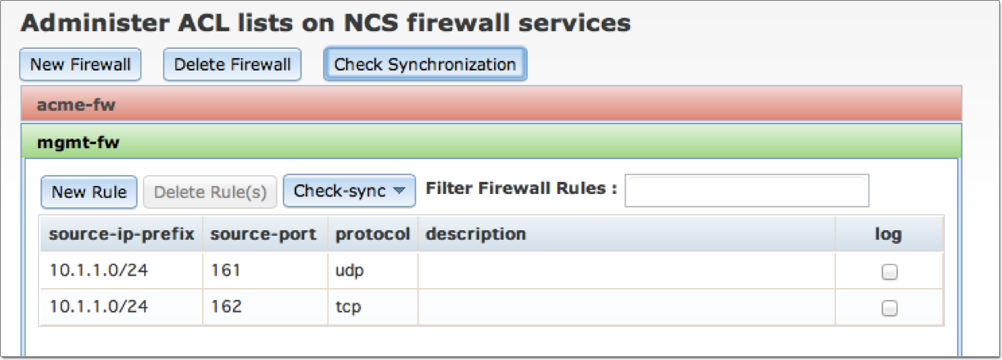Viewport: 1002px width, 360px height.
Task: Sort by source-port column header
Action: pos(264,234)
